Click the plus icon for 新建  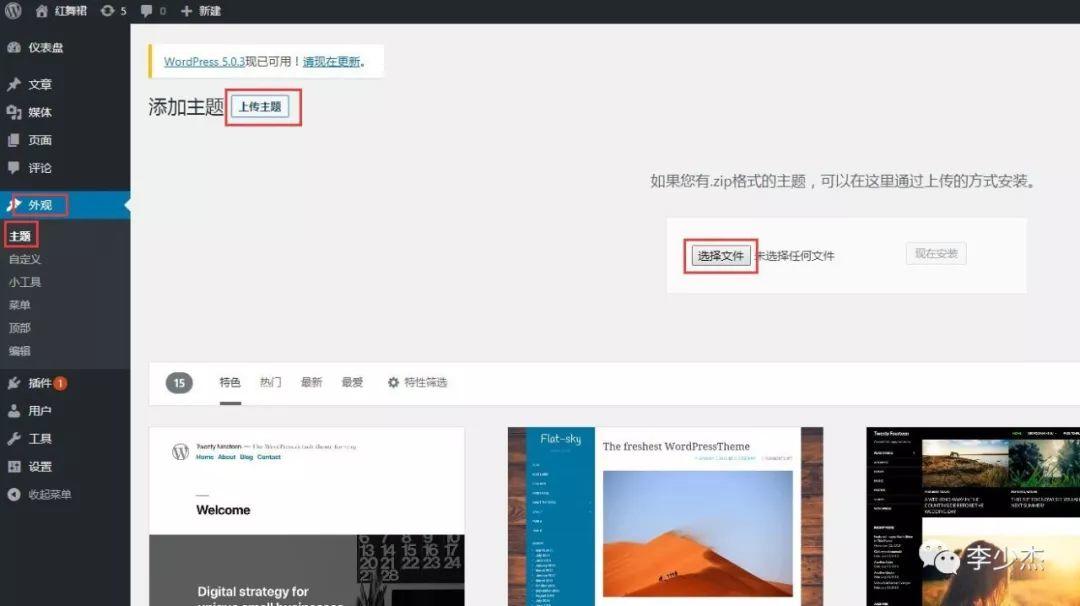186,11
